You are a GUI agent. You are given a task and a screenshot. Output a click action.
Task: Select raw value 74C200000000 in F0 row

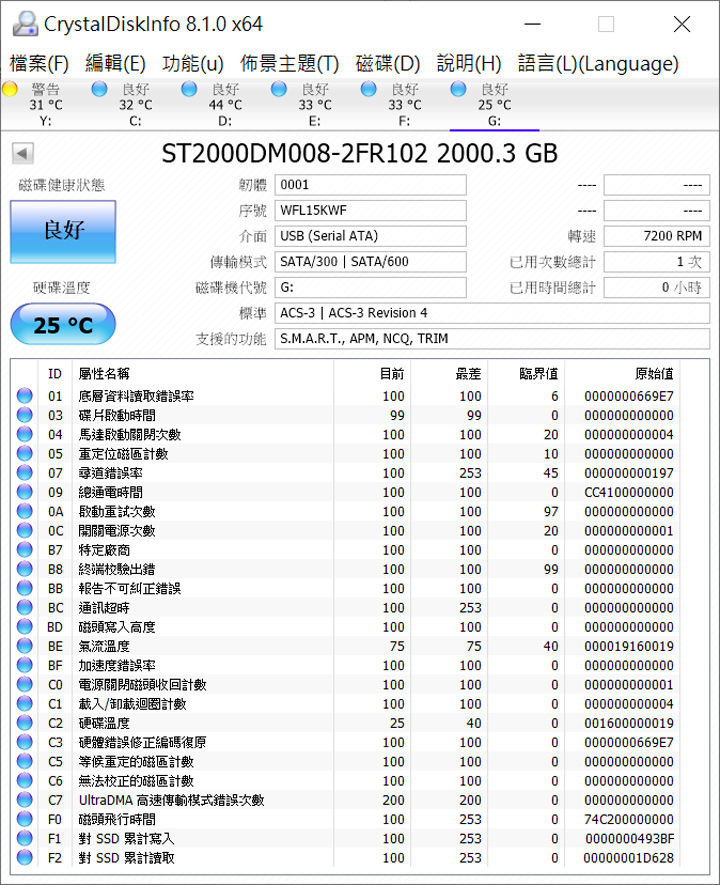[629, 819]
